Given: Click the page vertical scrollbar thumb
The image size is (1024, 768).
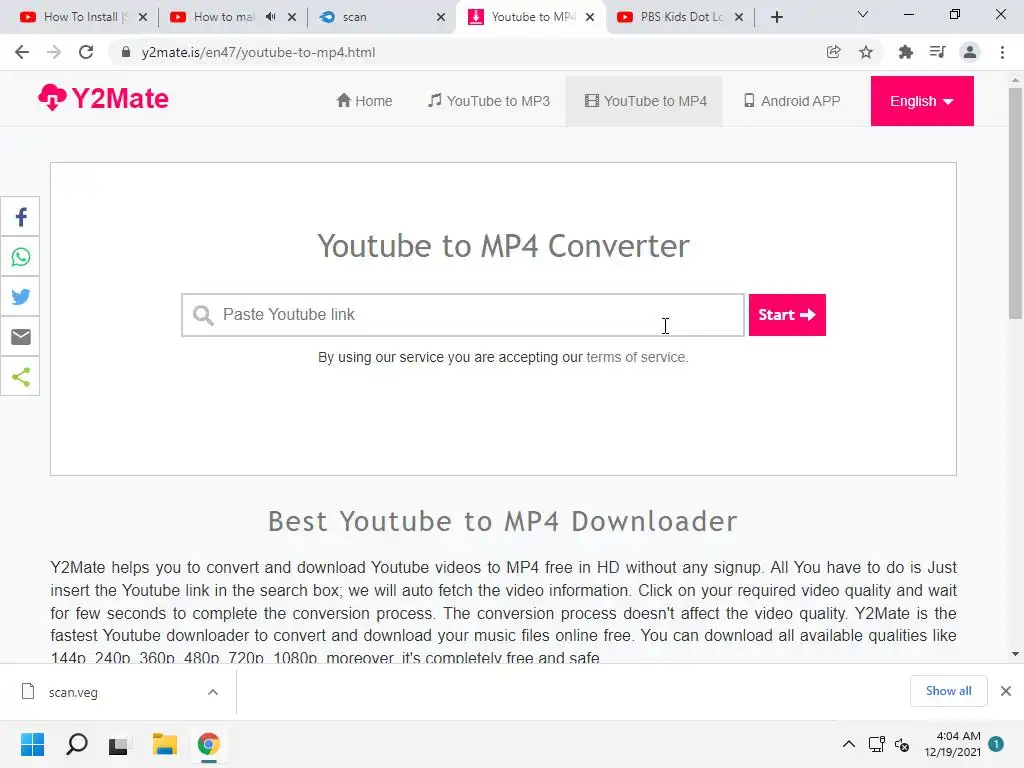Looking at the screenshot, I should (x=1015, y=202).
